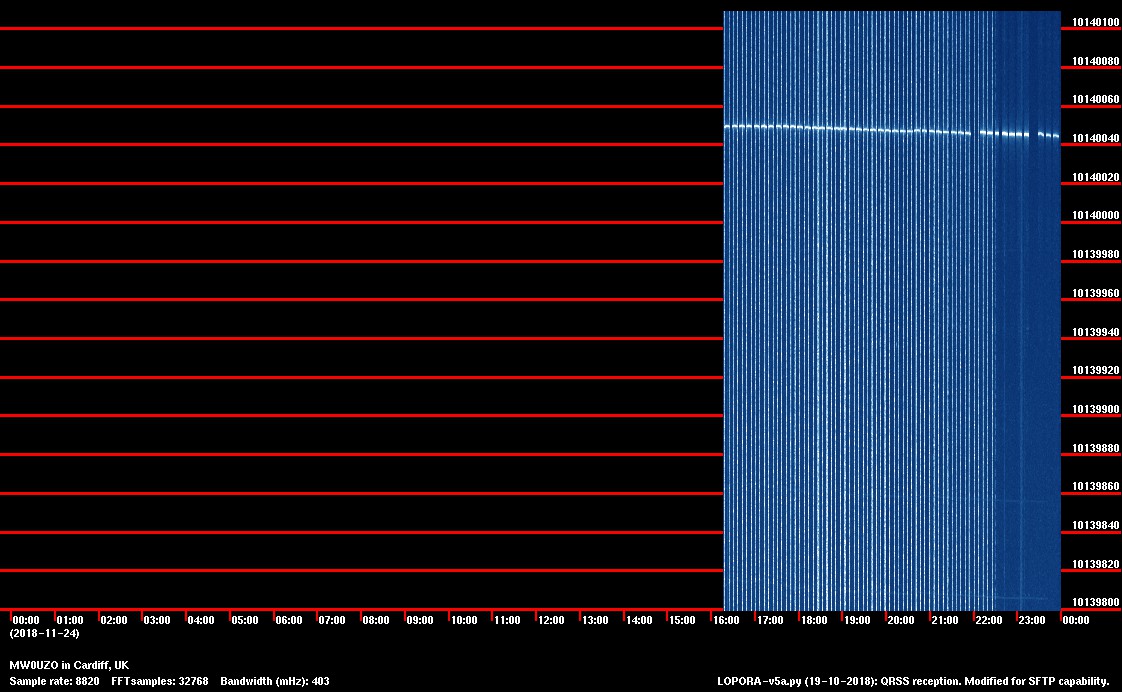Click the 09:00 time axis label

pos(420,621)
